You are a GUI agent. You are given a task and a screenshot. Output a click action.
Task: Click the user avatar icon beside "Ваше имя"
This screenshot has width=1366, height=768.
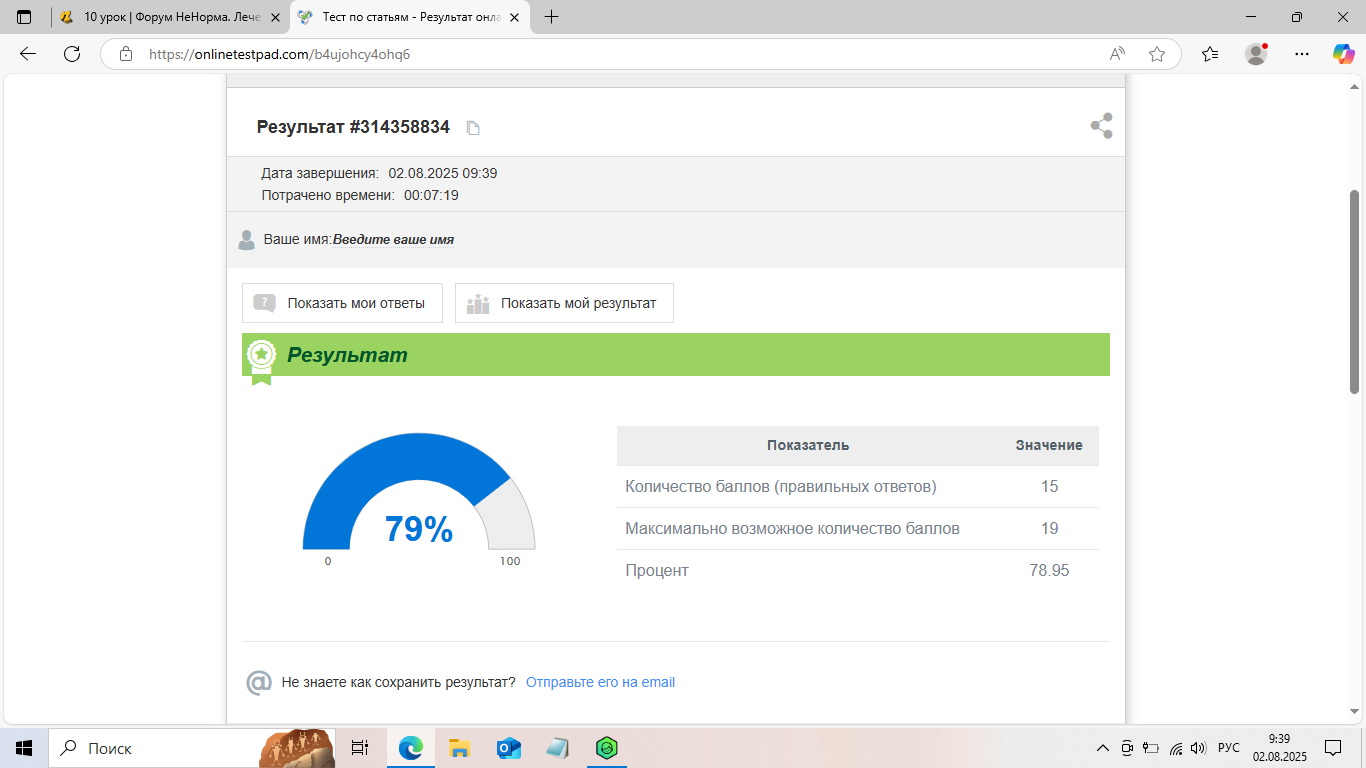tap(247, 240)
